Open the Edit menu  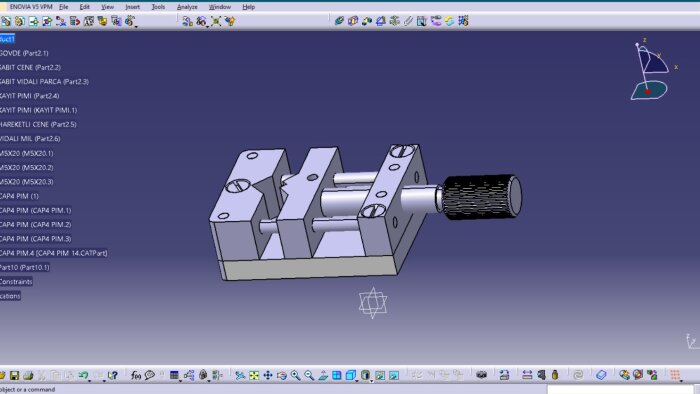[84, 7]
